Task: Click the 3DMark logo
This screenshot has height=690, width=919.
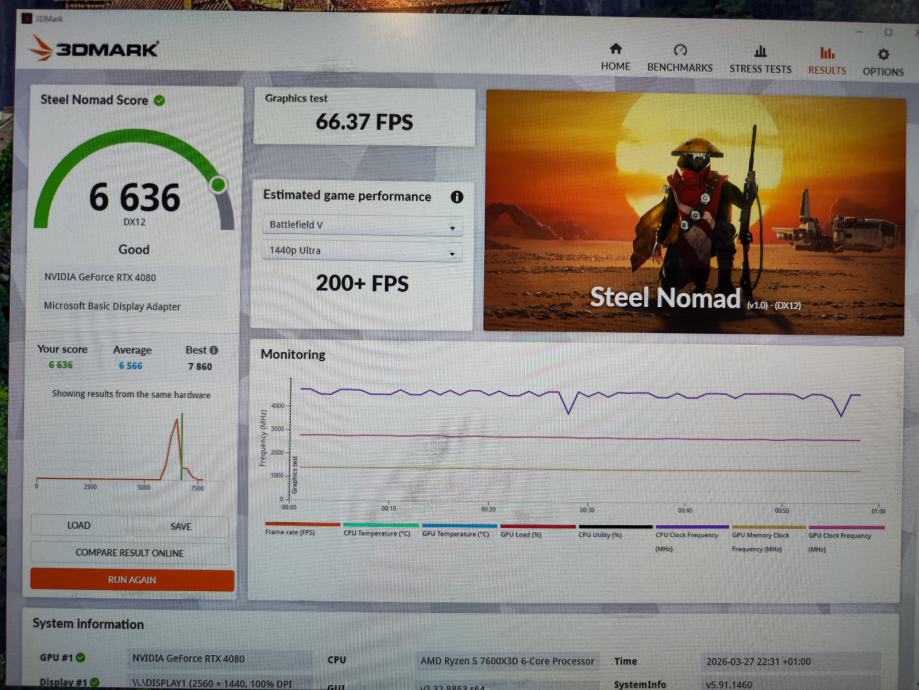Action: click(94, 48)
